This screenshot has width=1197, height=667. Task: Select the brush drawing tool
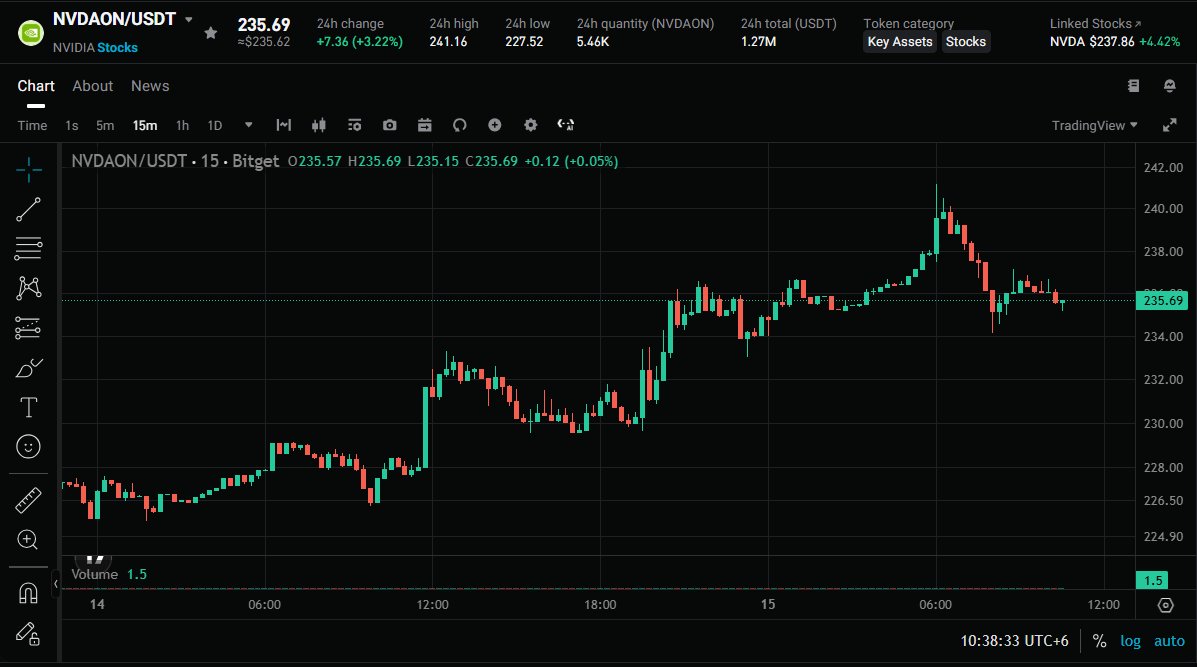(x=28, y=368)
